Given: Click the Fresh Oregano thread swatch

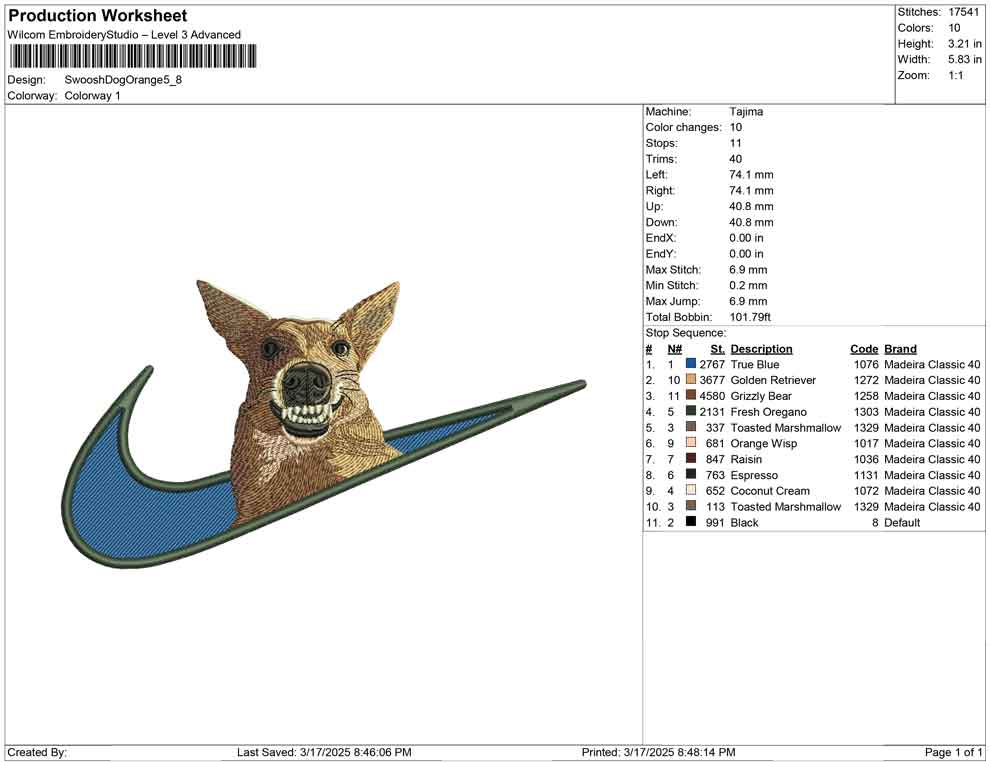Looking at the screenshot, I should [x=691, y=412].
